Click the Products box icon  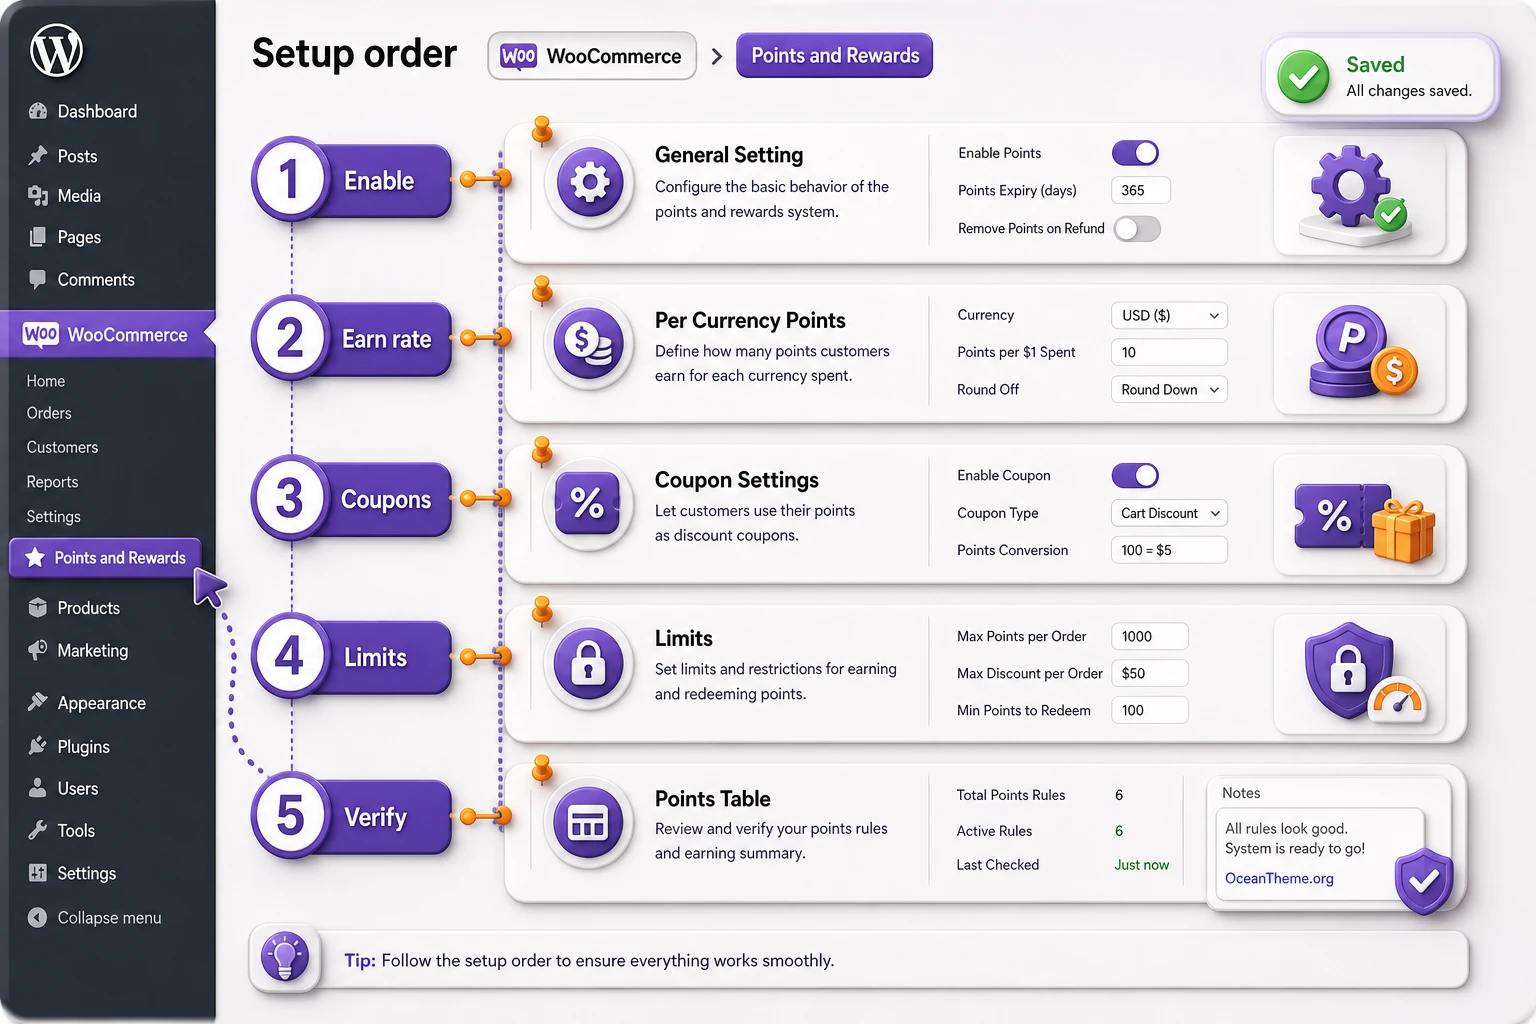38,607
